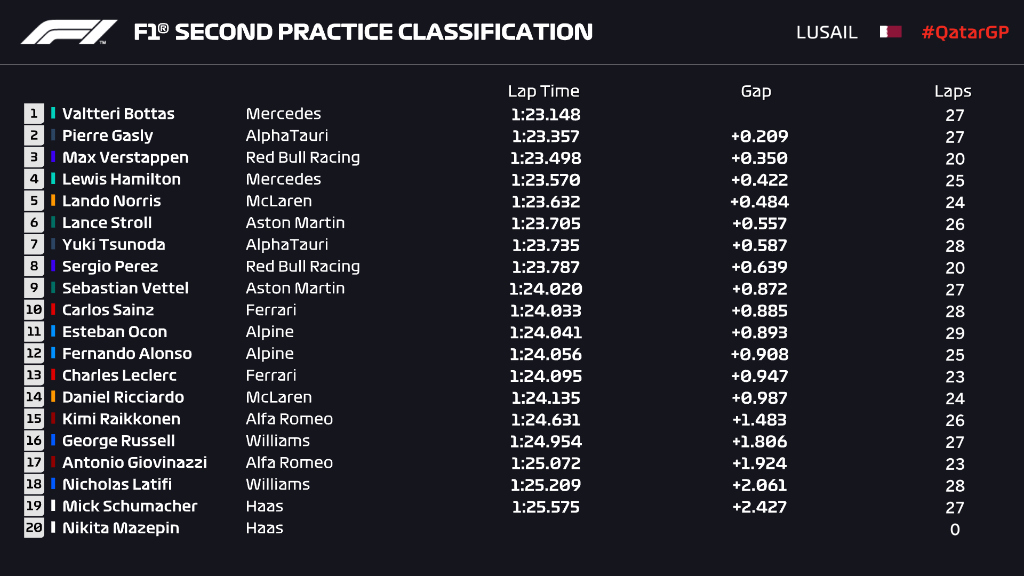The width and height of the screenshot is (1024, 576).
Task: Click the Qatar flag icon
Action: pyautogui.click(x=890, y=32)
